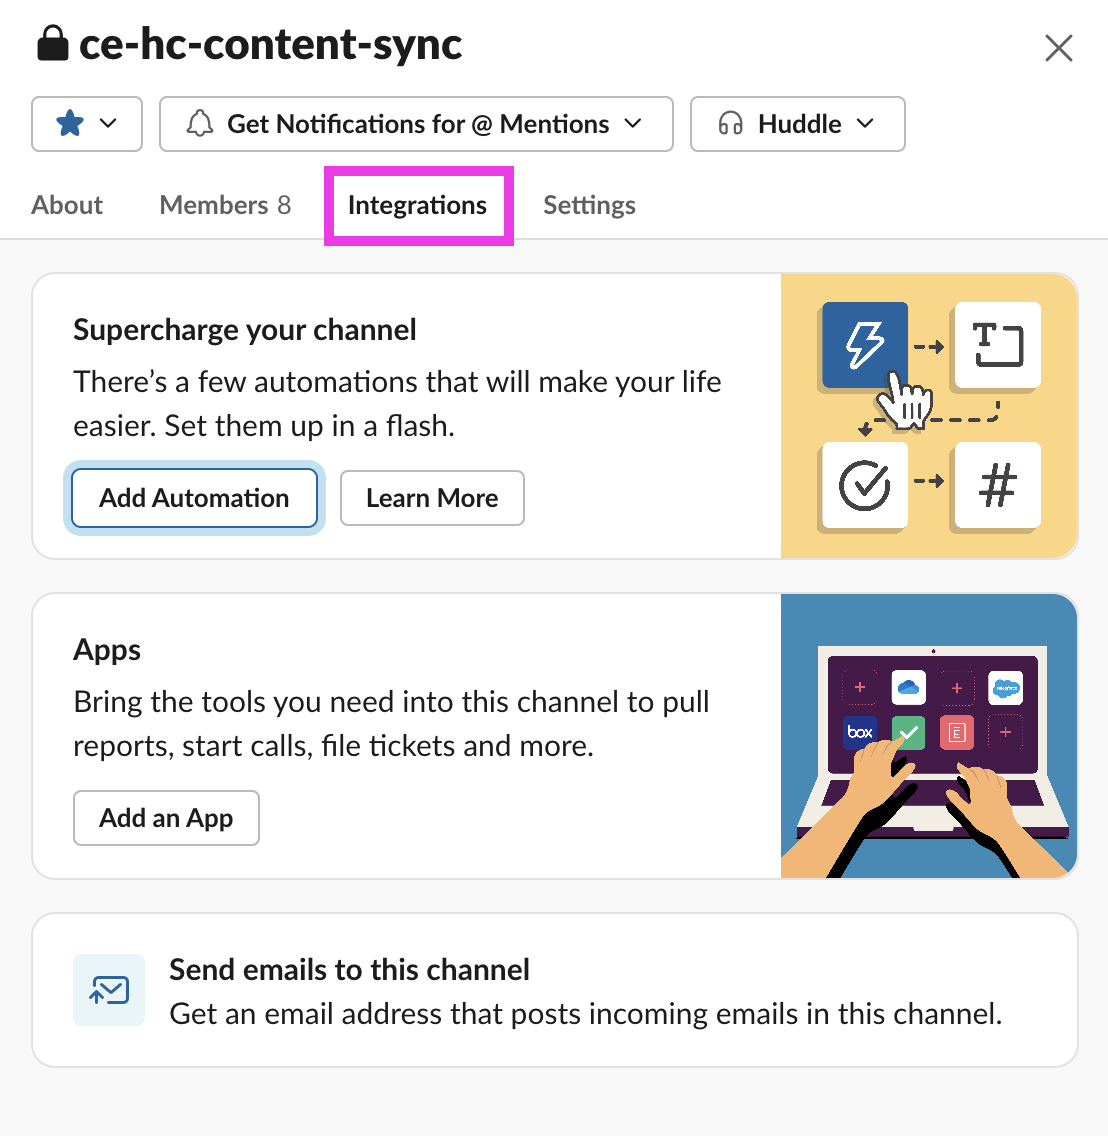This screenshot has width=1108, height=1136.
Task: Click the Box app icon on the laptop illustration
Action: 858,732
